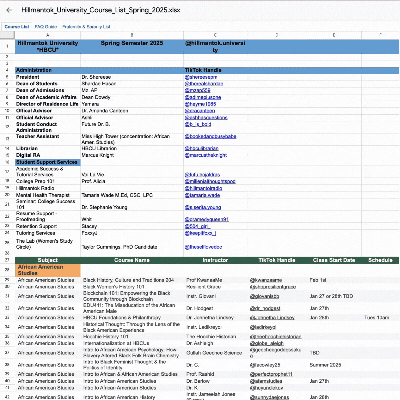Open TikTok handle link in Dean of Students row
Viewport: 400px width, 400px height.
point(204,84)
